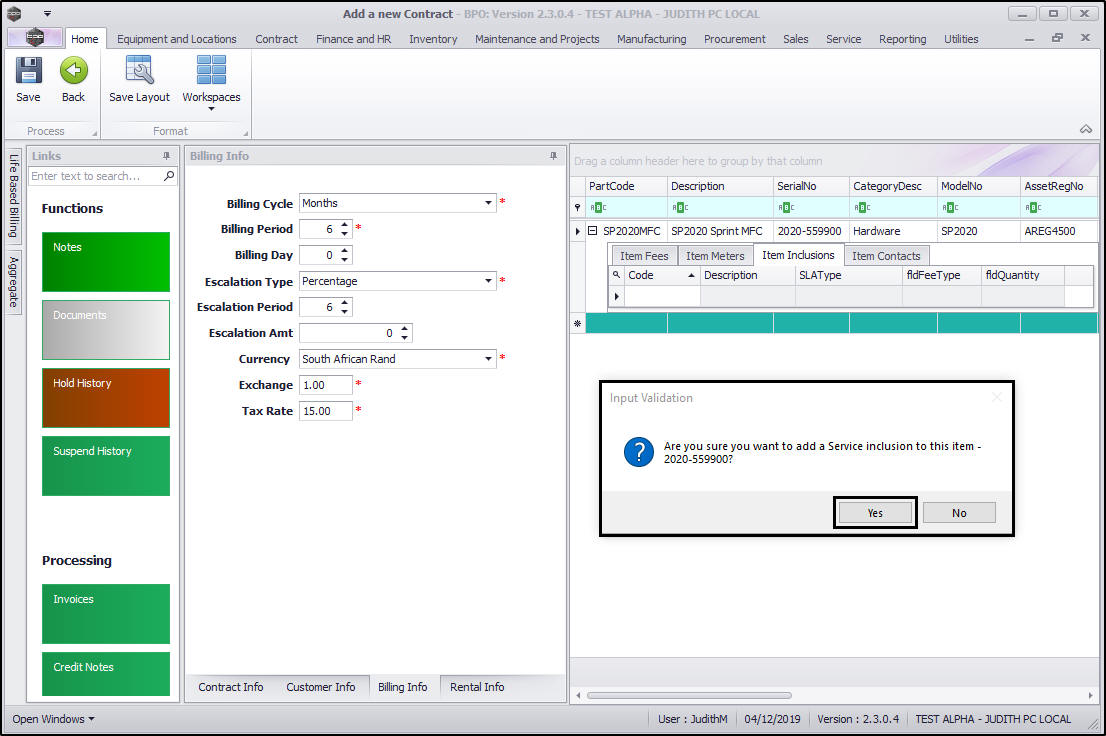This screenshot has width=1106, height=736.
Task: Expand the Escalation Type dropdown
Action: [489, 281]
